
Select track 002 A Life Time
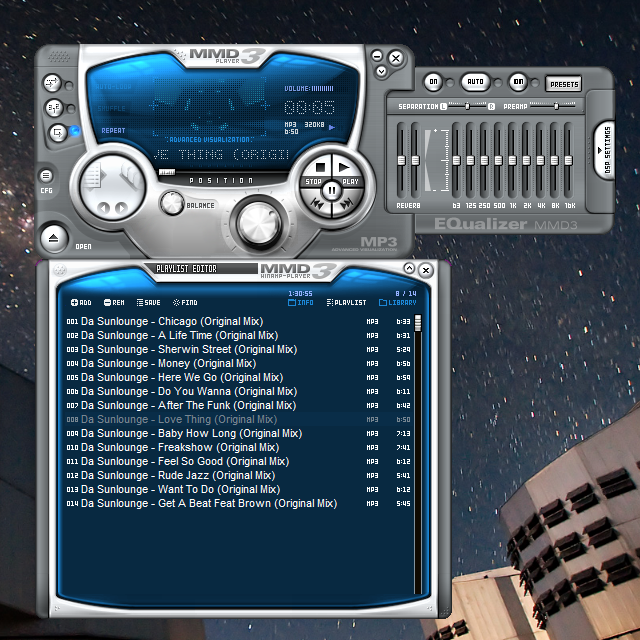pyautogui.click(x=239, y=336)
